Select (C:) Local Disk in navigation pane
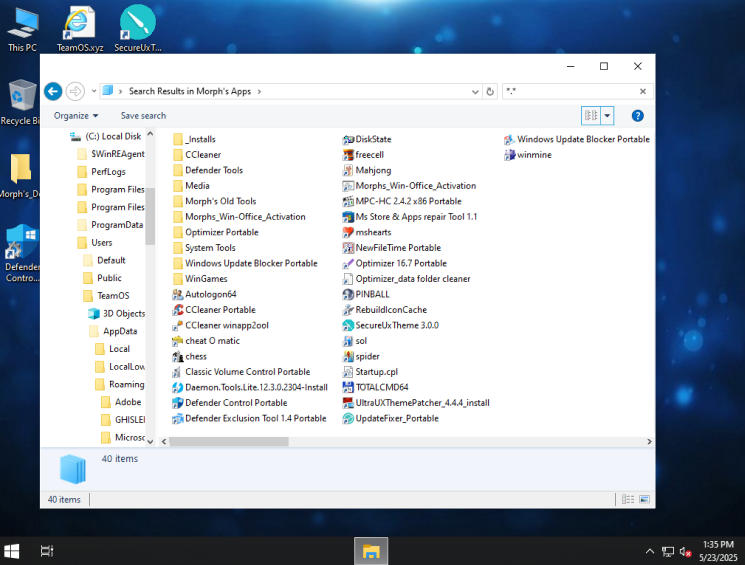This screenshot has width=745, height=565. pyautogui.click(x=106, y=136)
